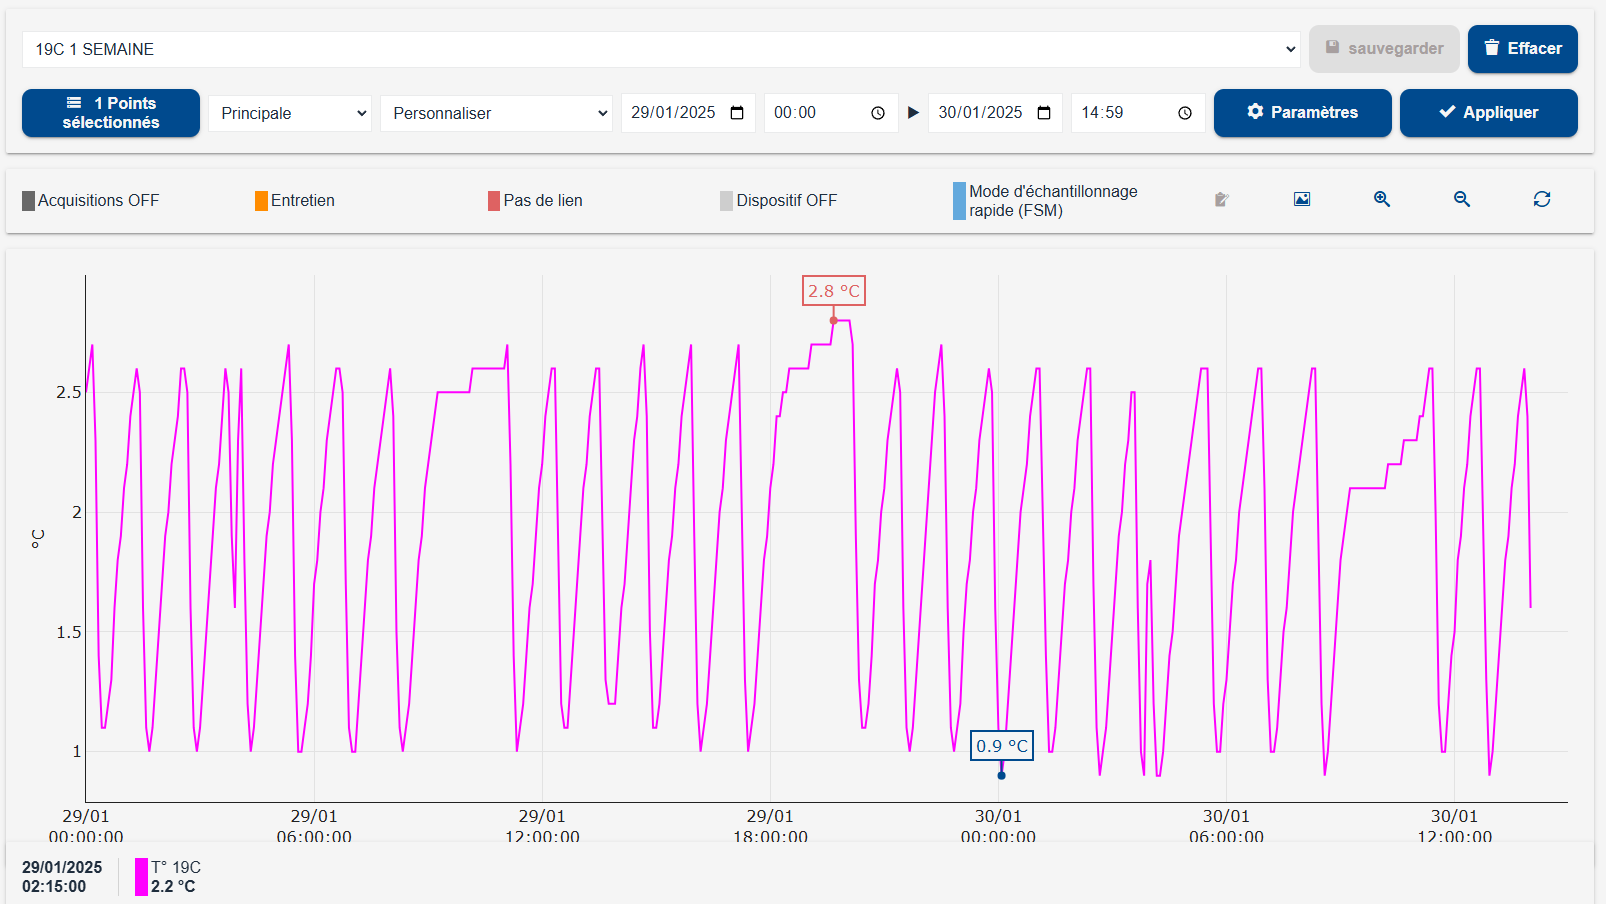The height and width of the screenshot is (904, 1606).
Task: Toggle the Pas de lien legend entry
Action: 535,201
